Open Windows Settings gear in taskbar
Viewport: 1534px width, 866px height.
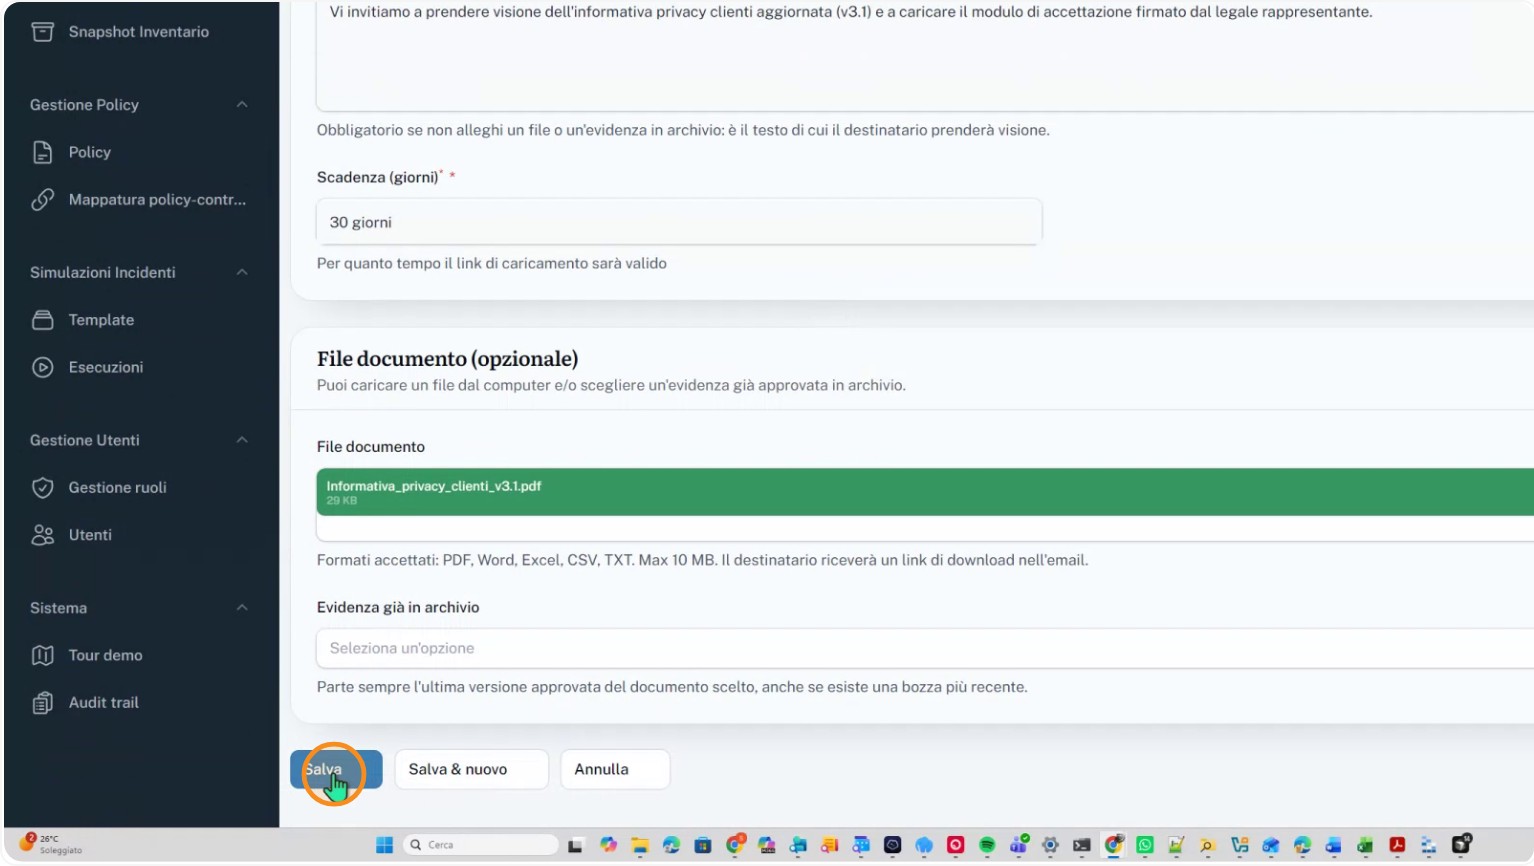[x=1050, y=845]
